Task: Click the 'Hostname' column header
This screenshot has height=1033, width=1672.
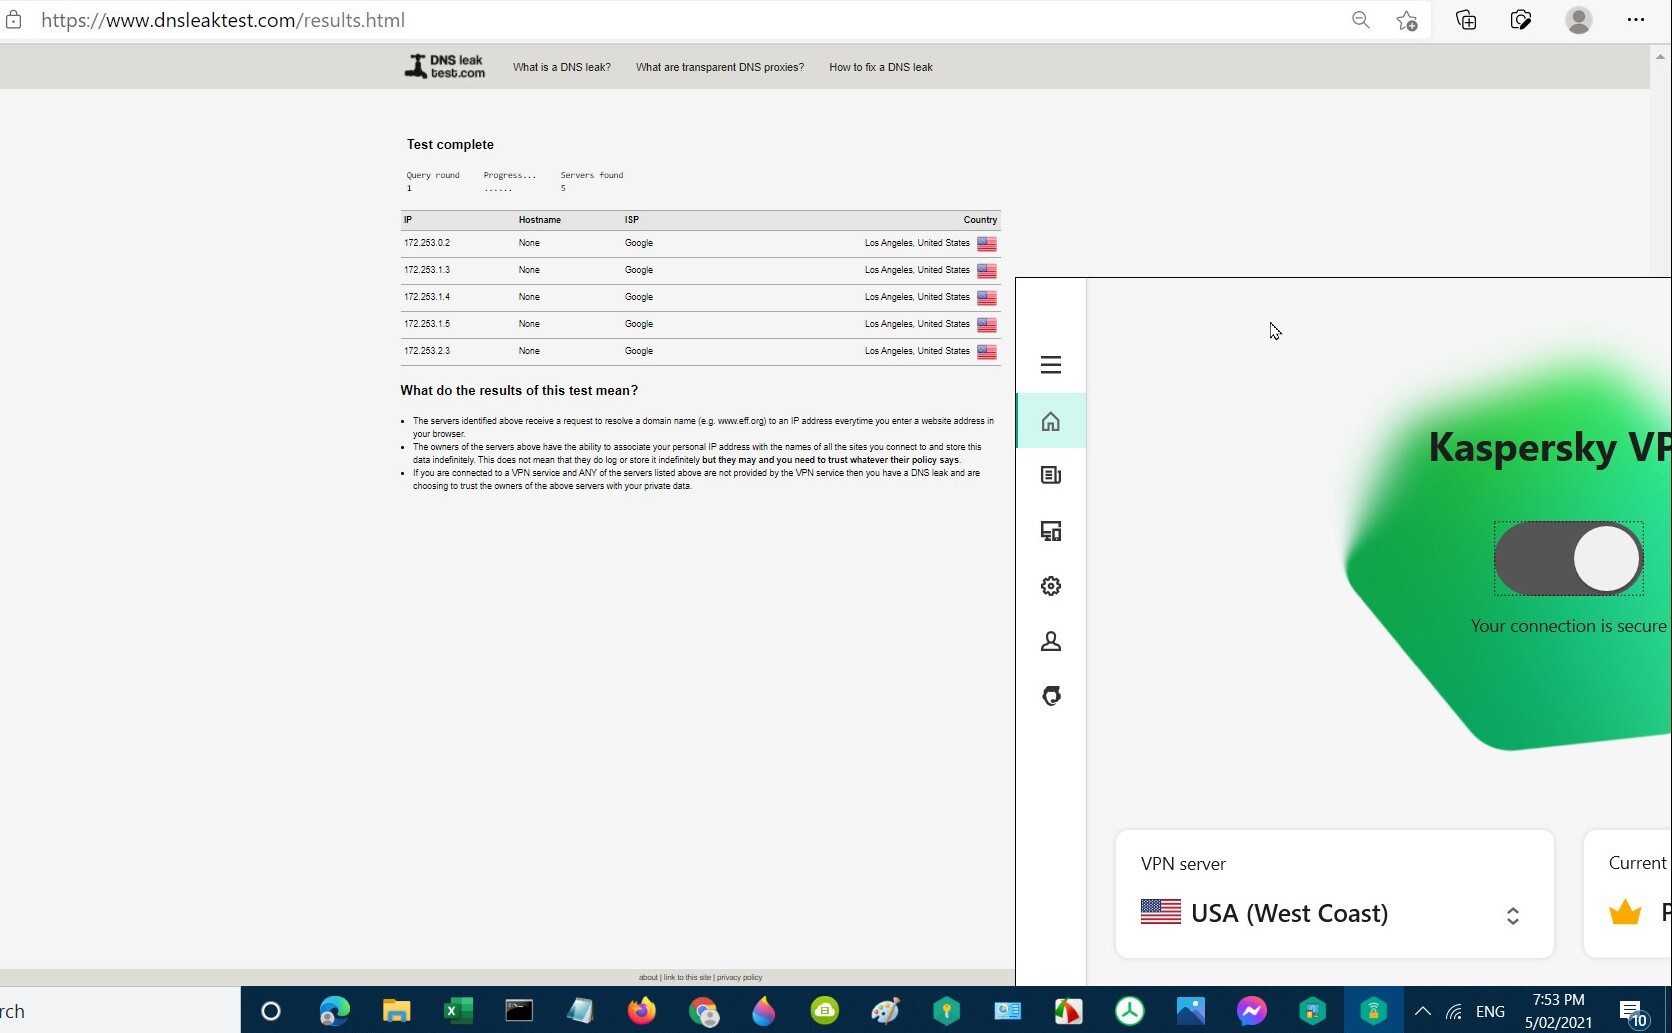Action: click(540, 220)
